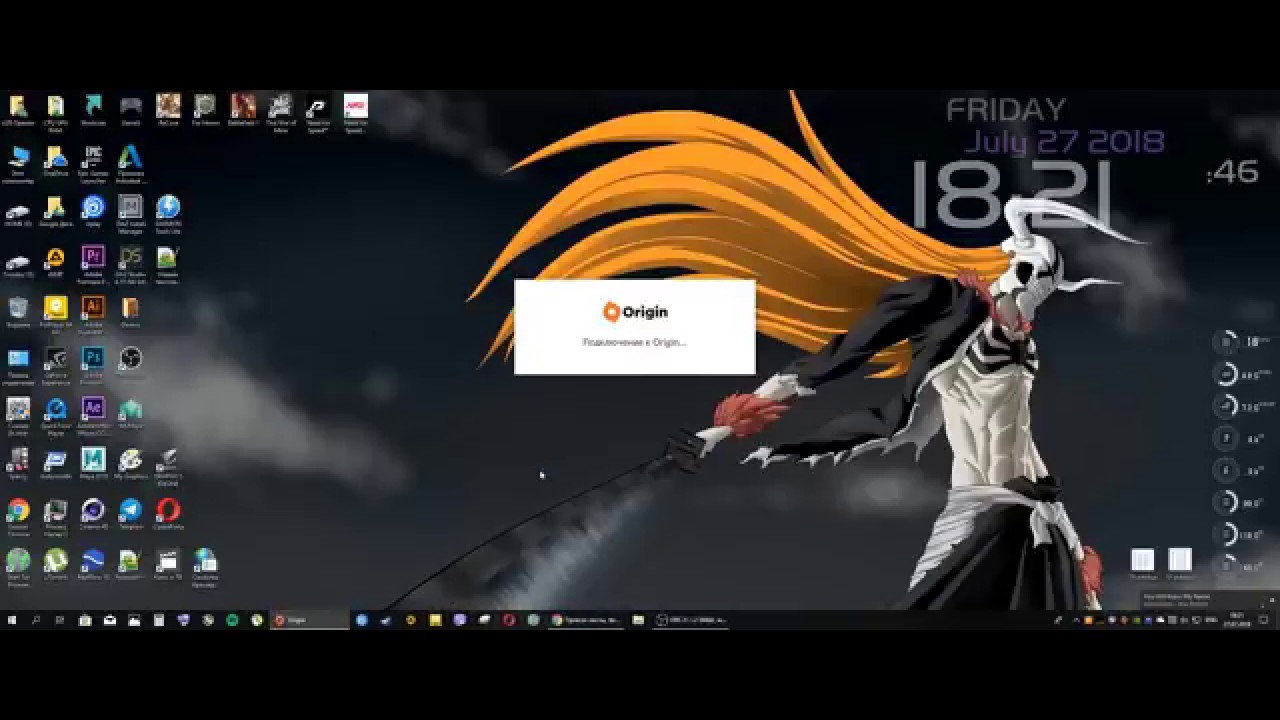Click the taskbar clock and date
Image resolution: width=1280 pixels, height=720 pixels.
(1236, 620)
